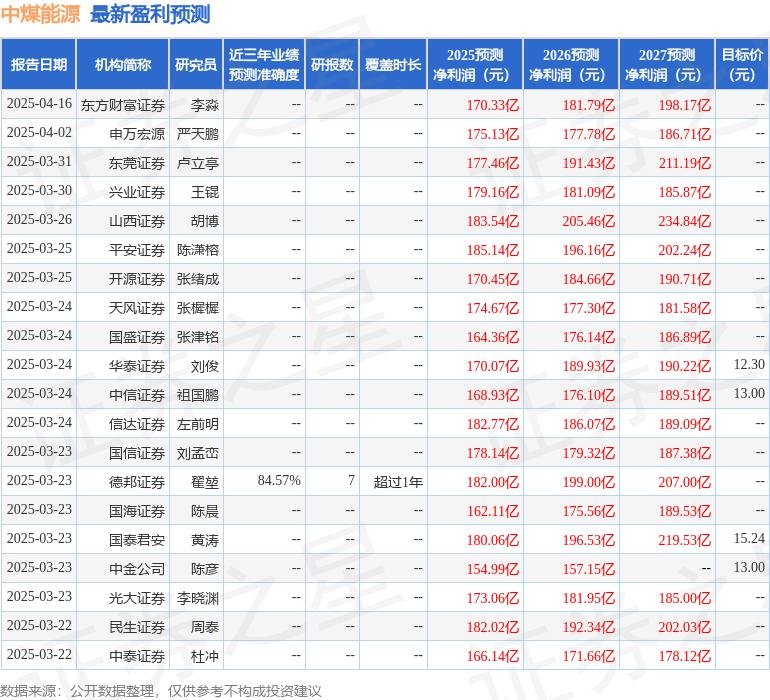Click the 目标价(元) column header

(742, 64)
